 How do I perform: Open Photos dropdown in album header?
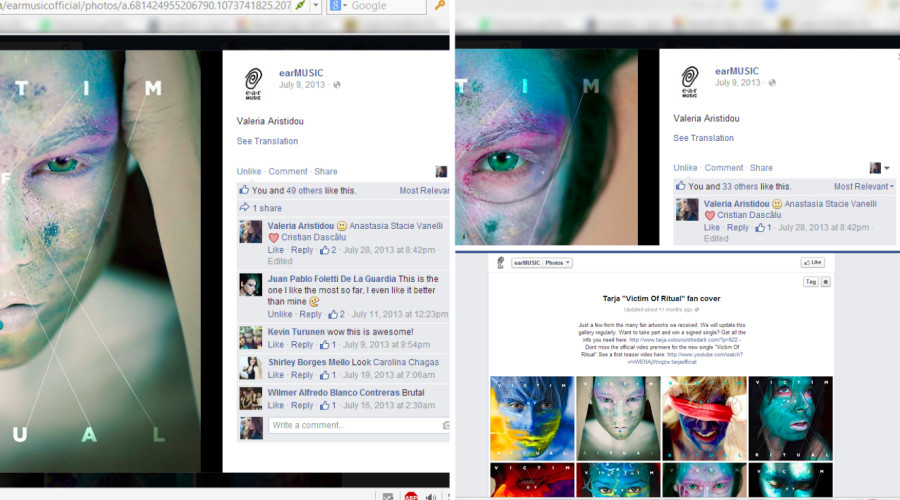point(557,262)
